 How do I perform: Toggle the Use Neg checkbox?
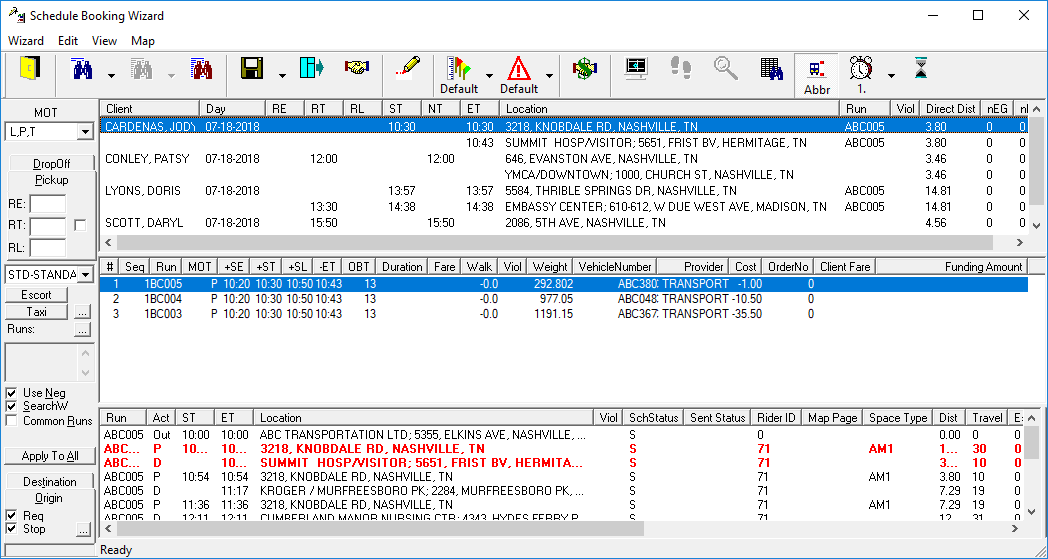click(x=11, y=393)
